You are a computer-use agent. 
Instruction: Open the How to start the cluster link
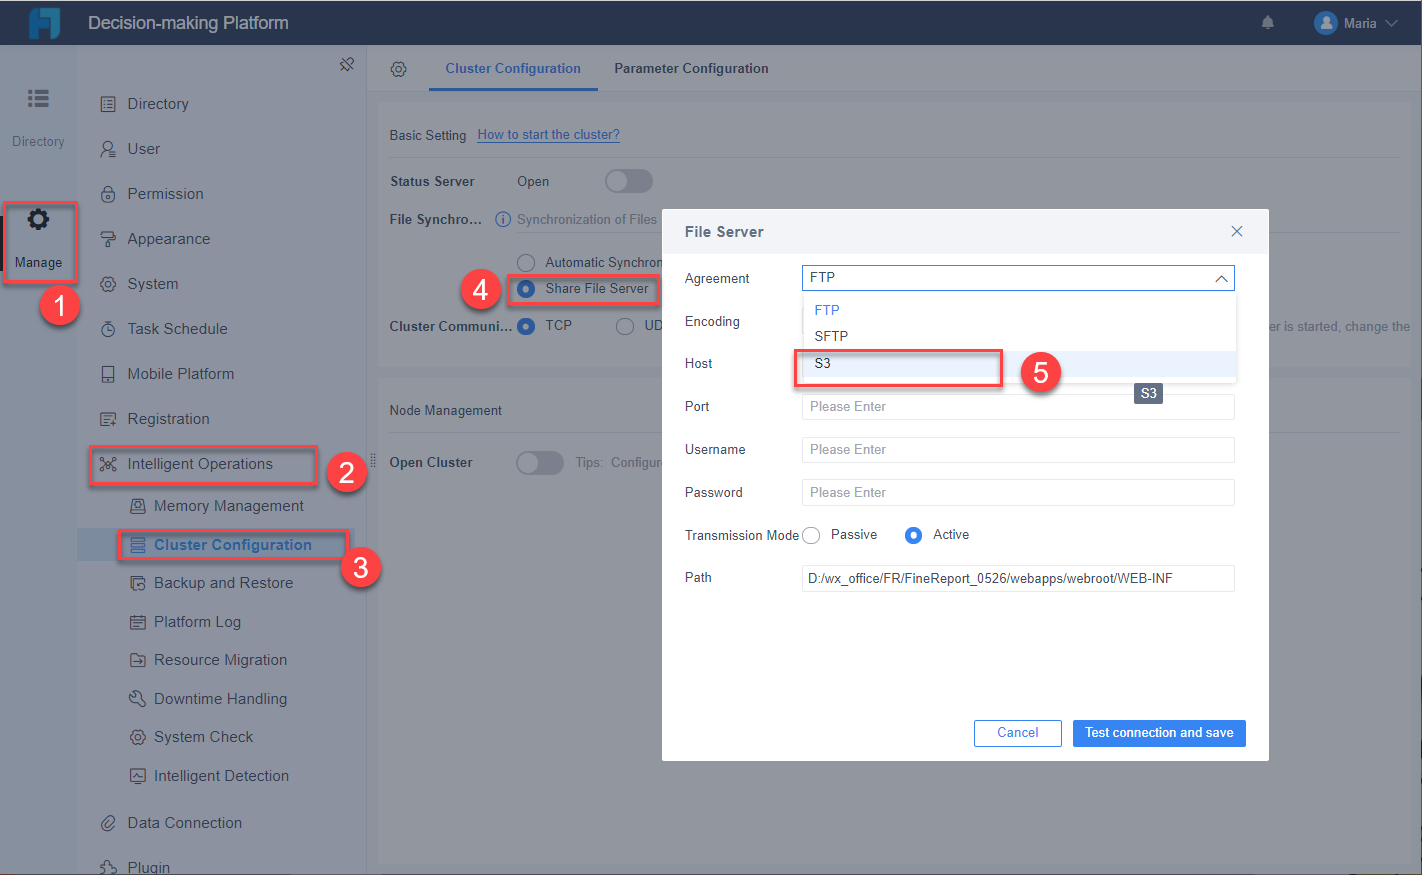click(548, 135)
